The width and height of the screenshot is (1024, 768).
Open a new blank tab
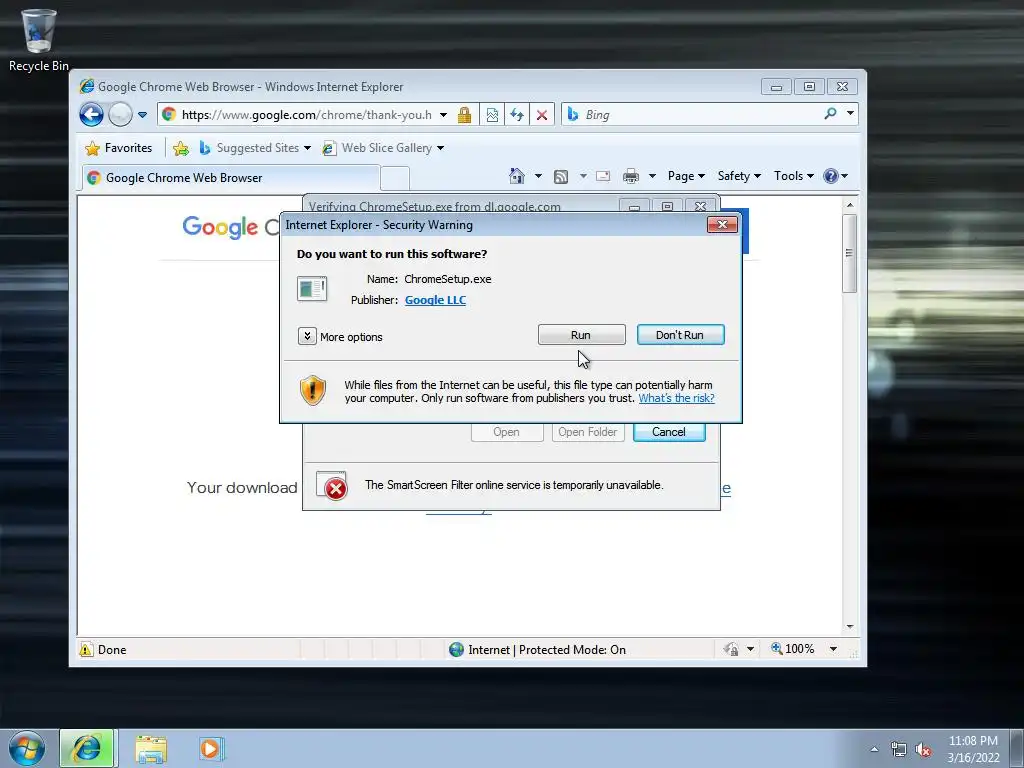[394, 178]
